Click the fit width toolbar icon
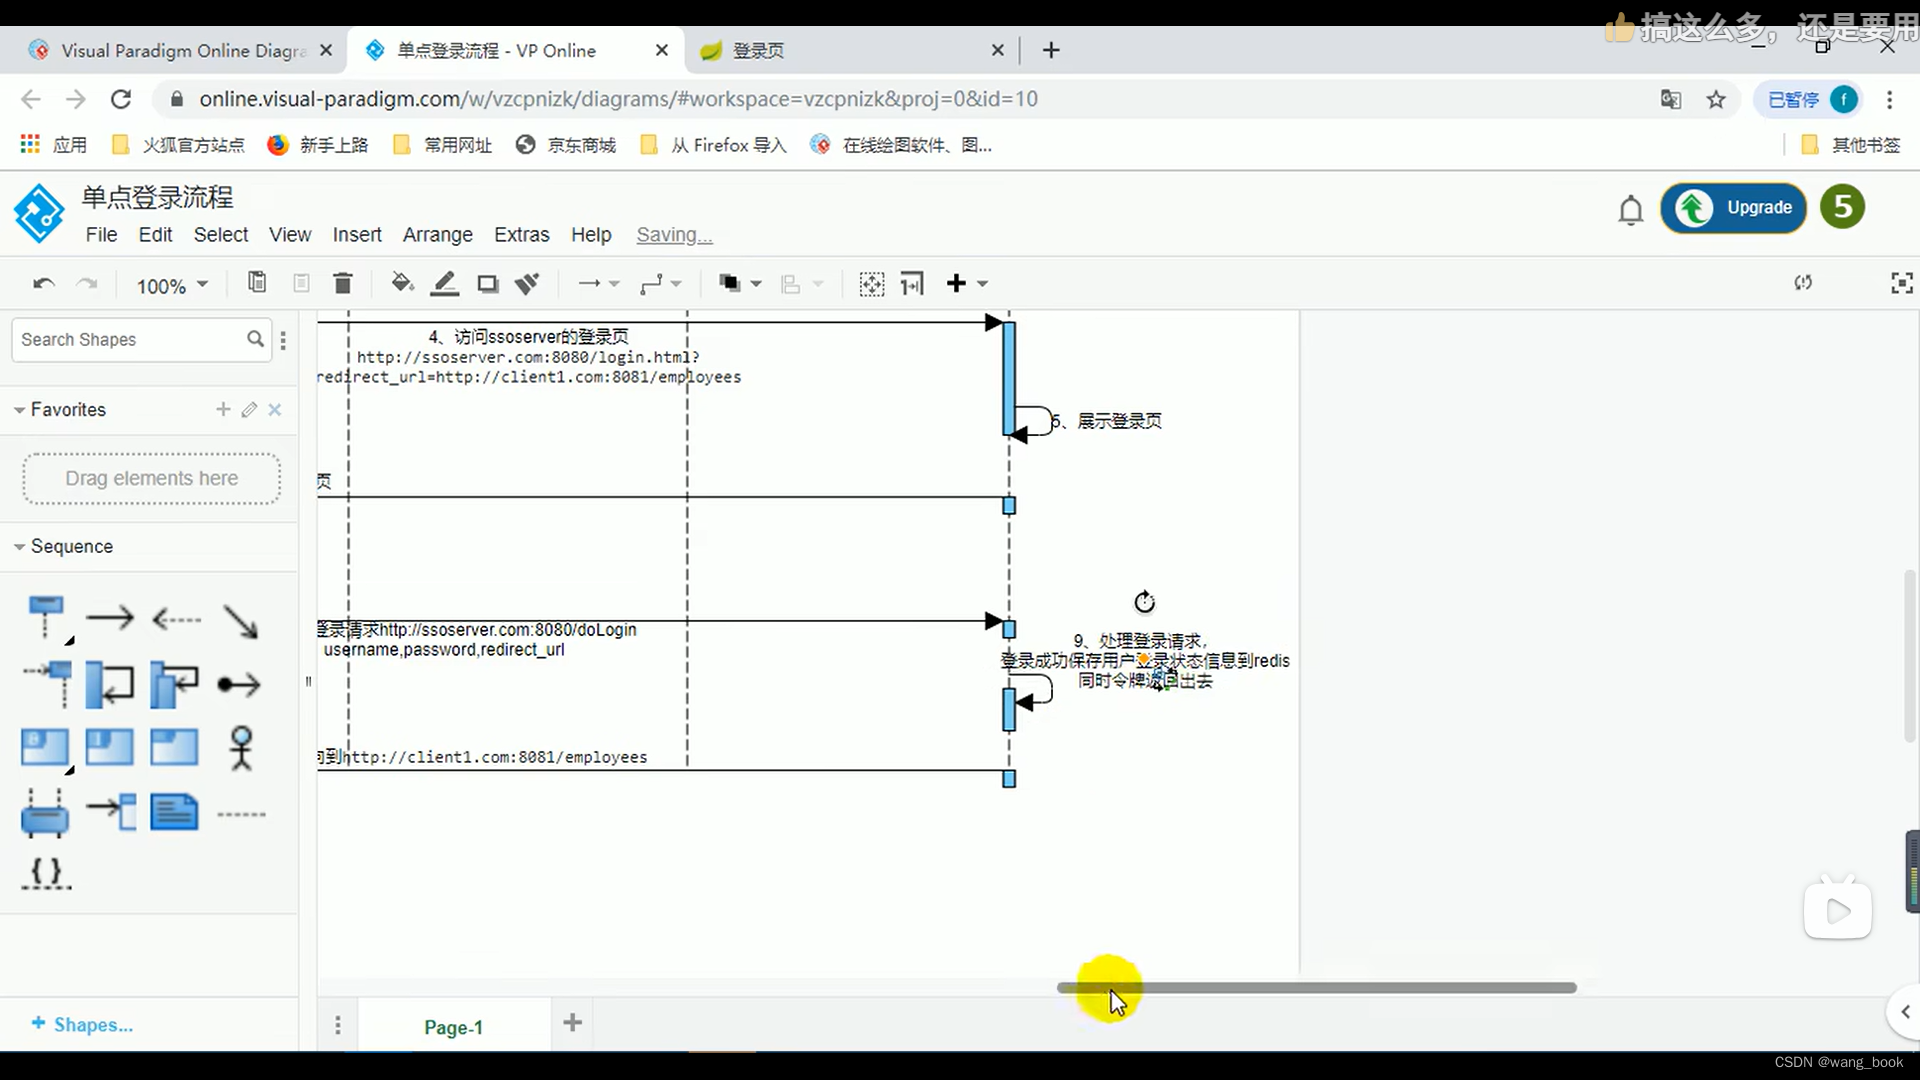This screenshot has width=1920, height=1080. click(912, 284)
